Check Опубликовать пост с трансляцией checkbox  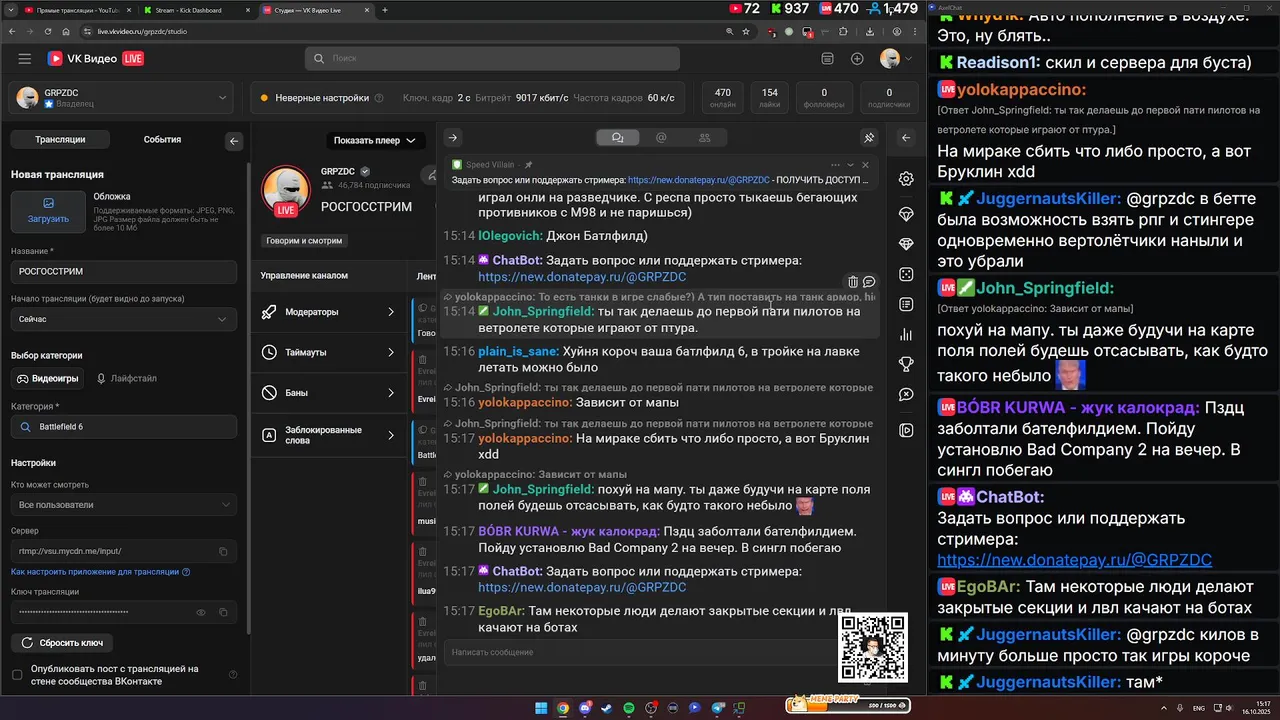coord(17,675)
